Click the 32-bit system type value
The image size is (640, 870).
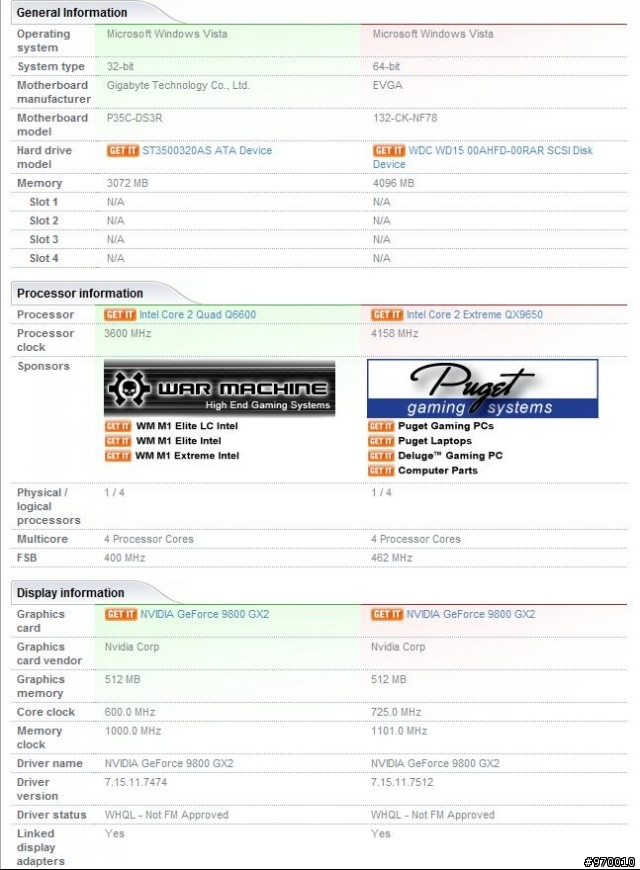[x=120, y=67]
